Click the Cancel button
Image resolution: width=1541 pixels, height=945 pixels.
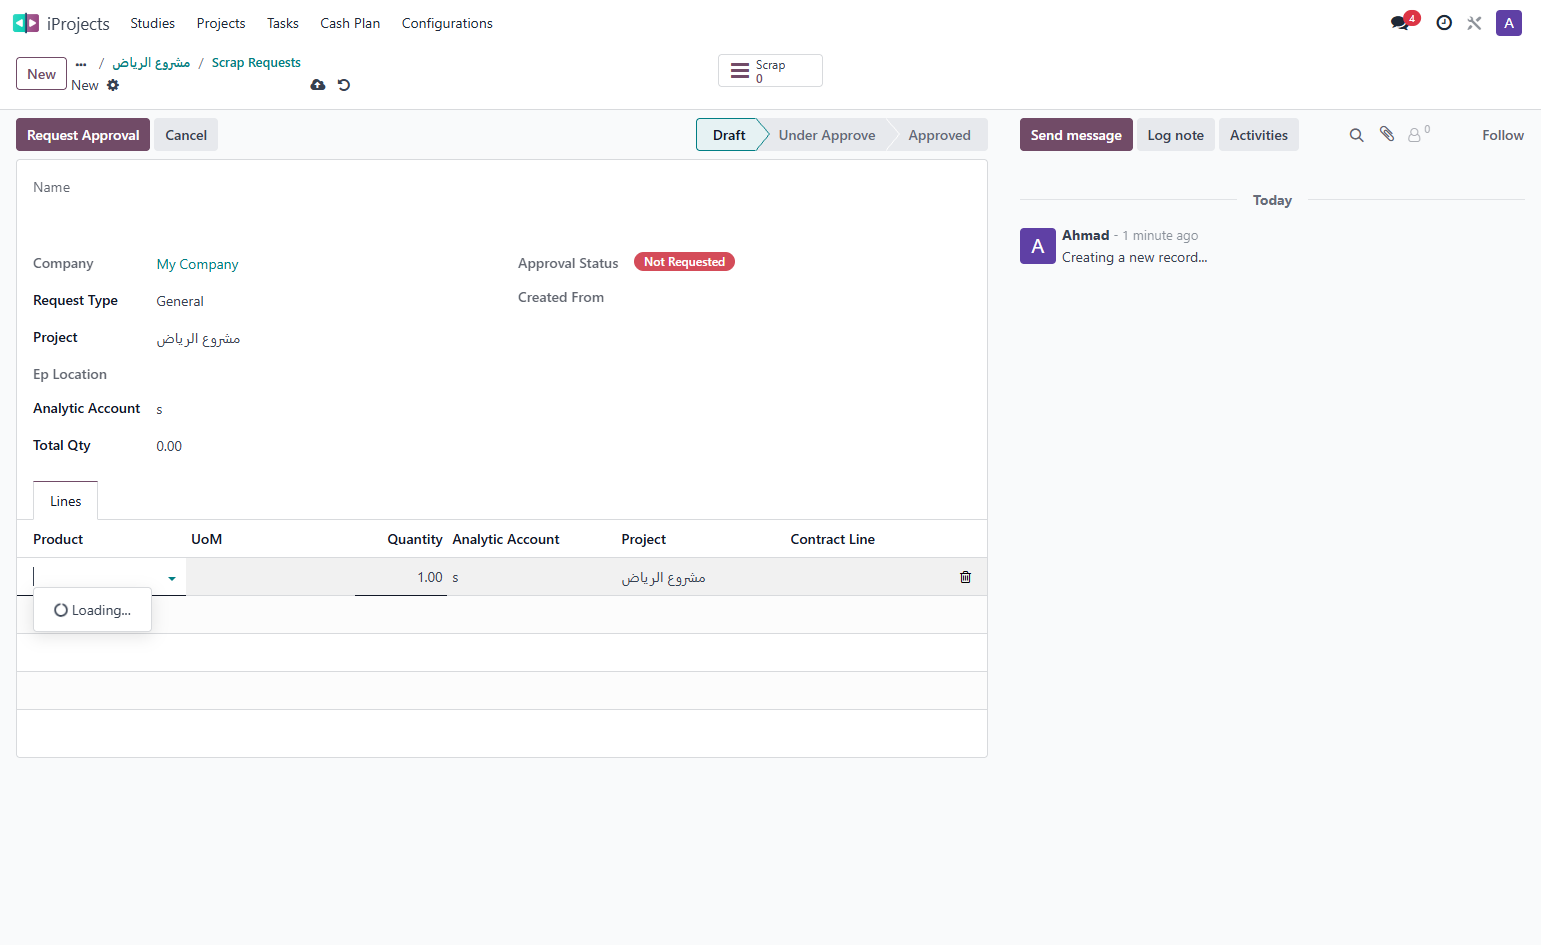pos(186,135)
